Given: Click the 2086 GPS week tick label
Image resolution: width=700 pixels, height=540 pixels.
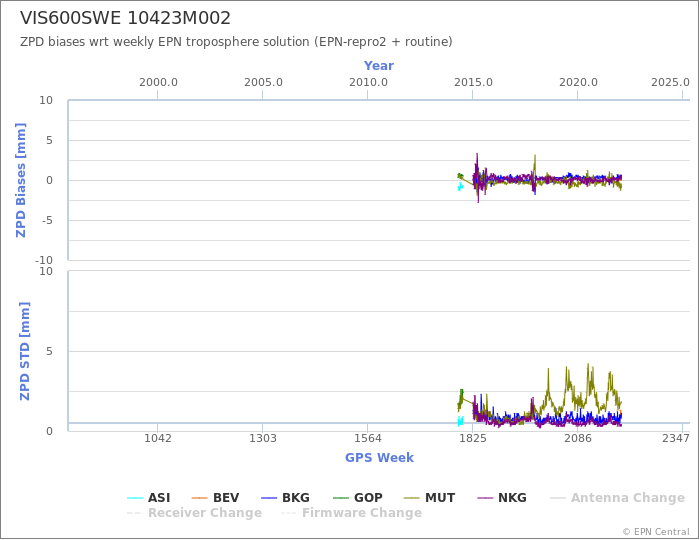Looking at the screenshot, I should [578, 438].
